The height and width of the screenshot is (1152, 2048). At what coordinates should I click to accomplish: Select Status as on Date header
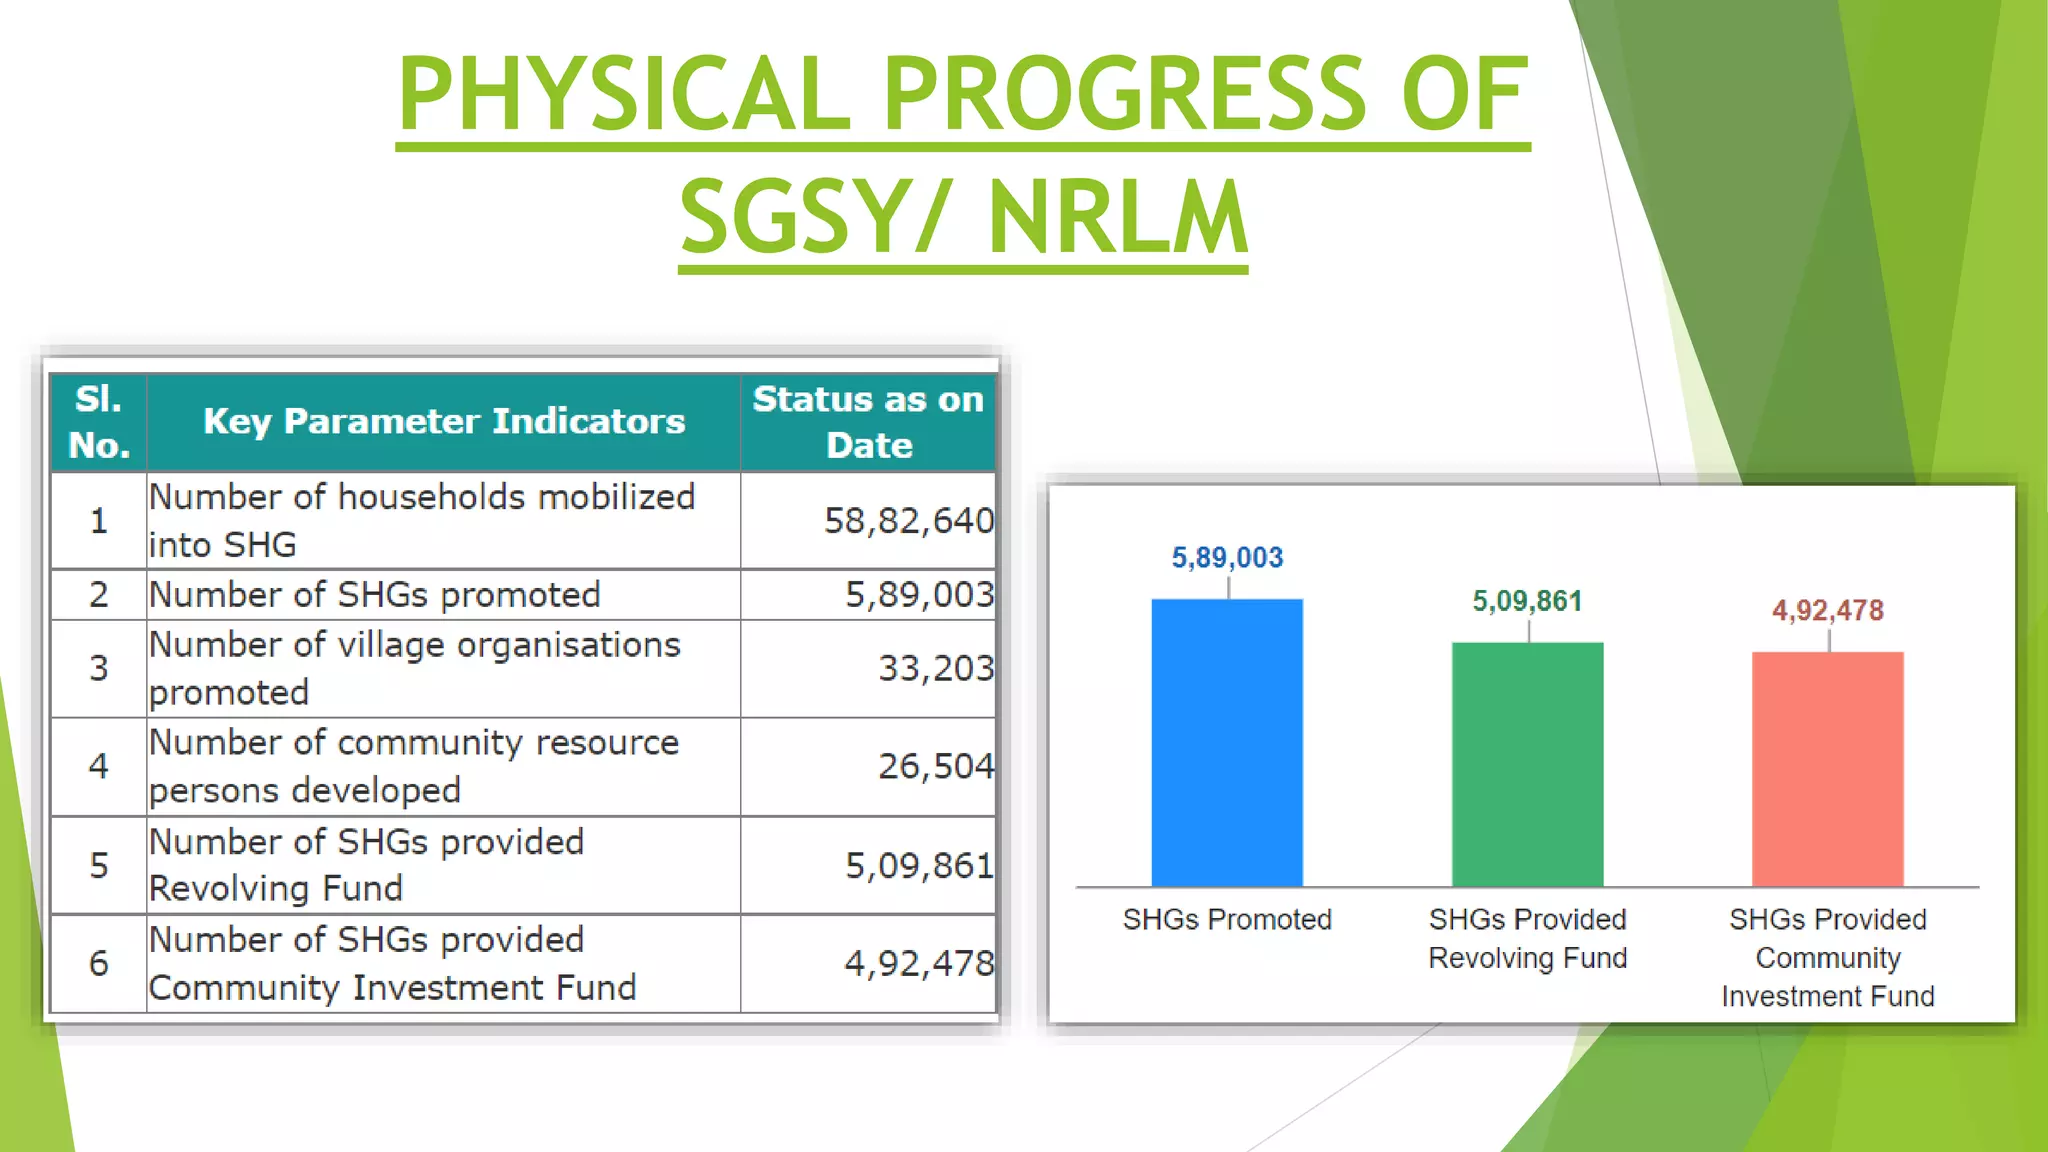point(868,422)
